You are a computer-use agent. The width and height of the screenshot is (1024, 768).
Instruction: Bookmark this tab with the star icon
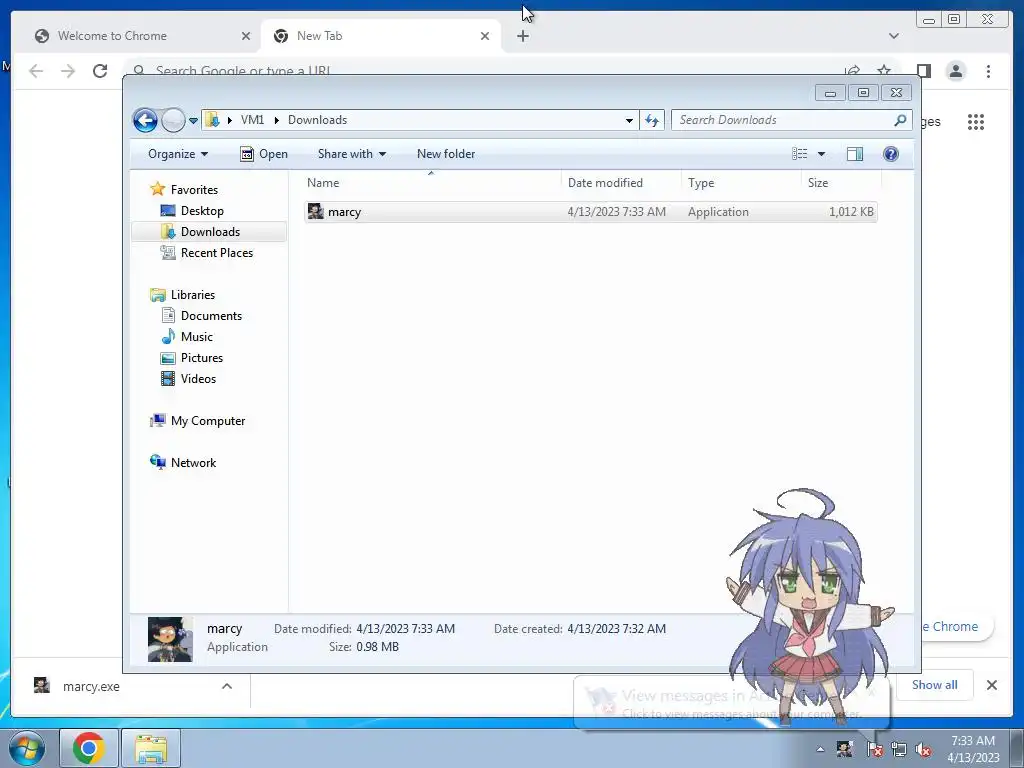884,69
